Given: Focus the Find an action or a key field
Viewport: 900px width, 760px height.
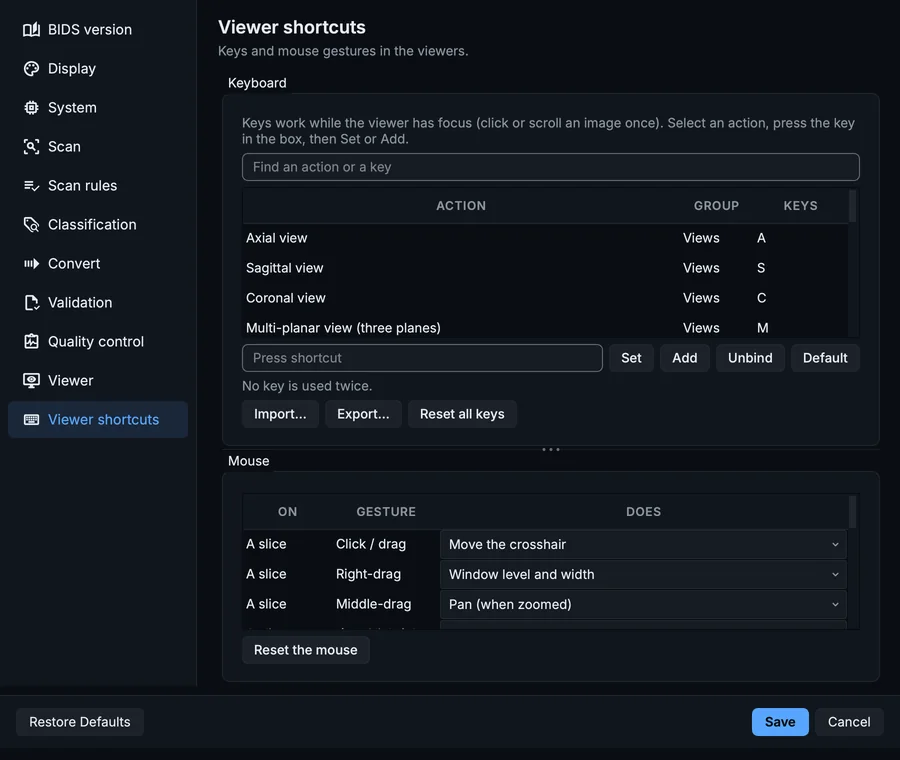Looking at the screenshot, I should click(x=550, y=167).
